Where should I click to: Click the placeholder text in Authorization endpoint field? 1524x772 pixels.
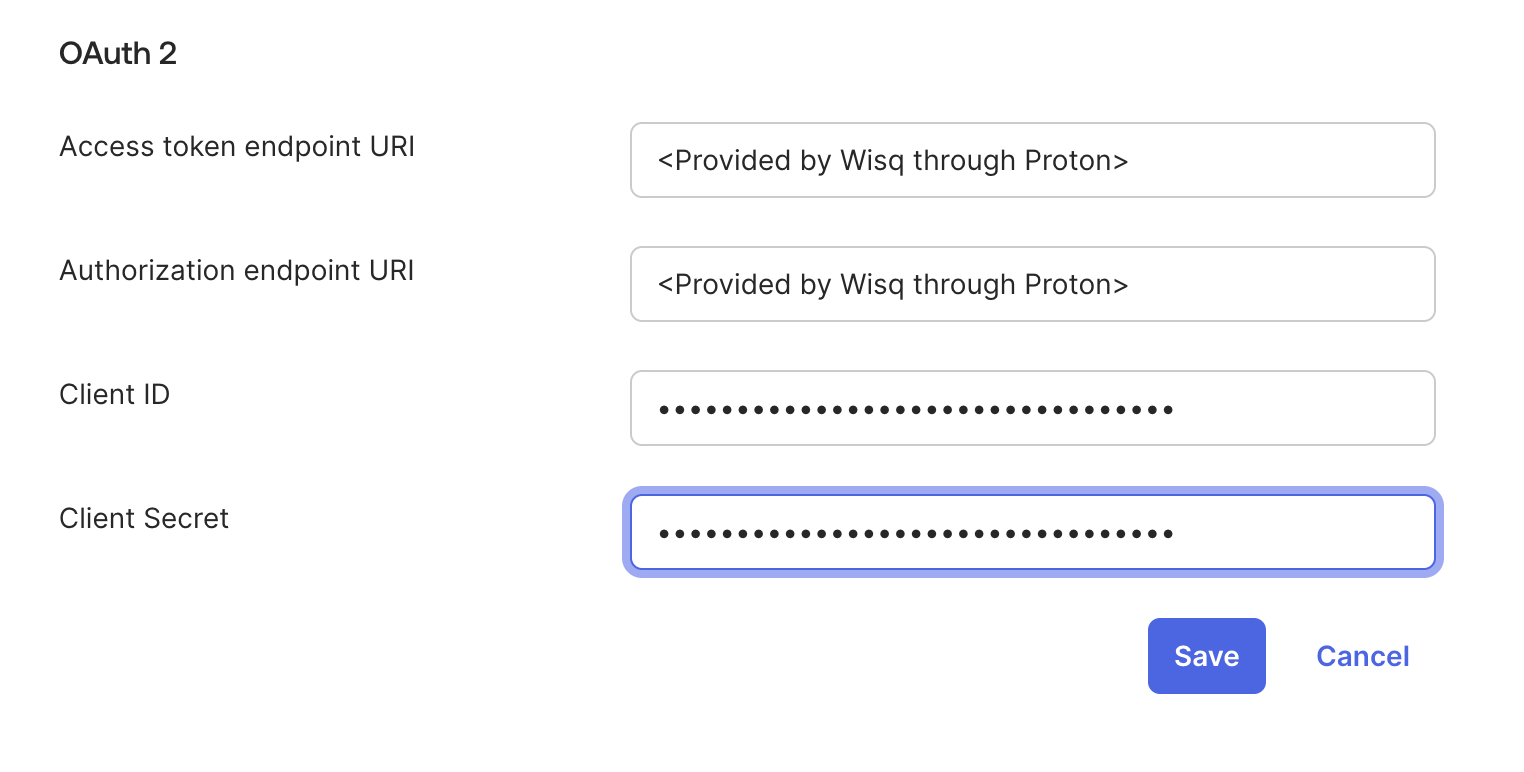(x=892, y=284)
